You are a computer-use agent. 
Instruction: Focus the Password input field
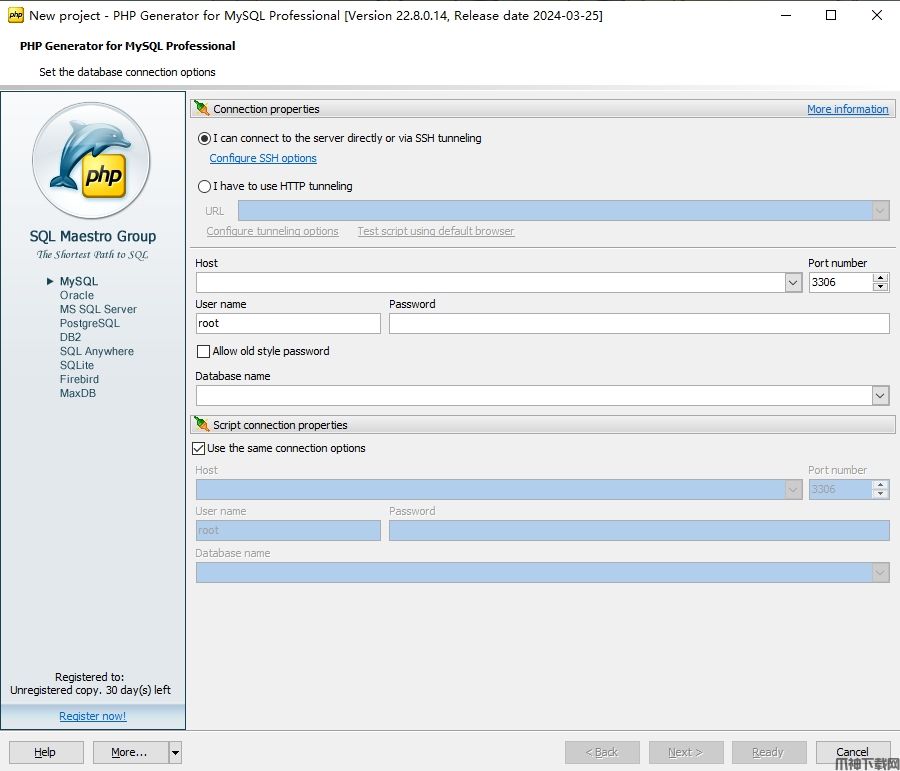click(x=638, y=323)
